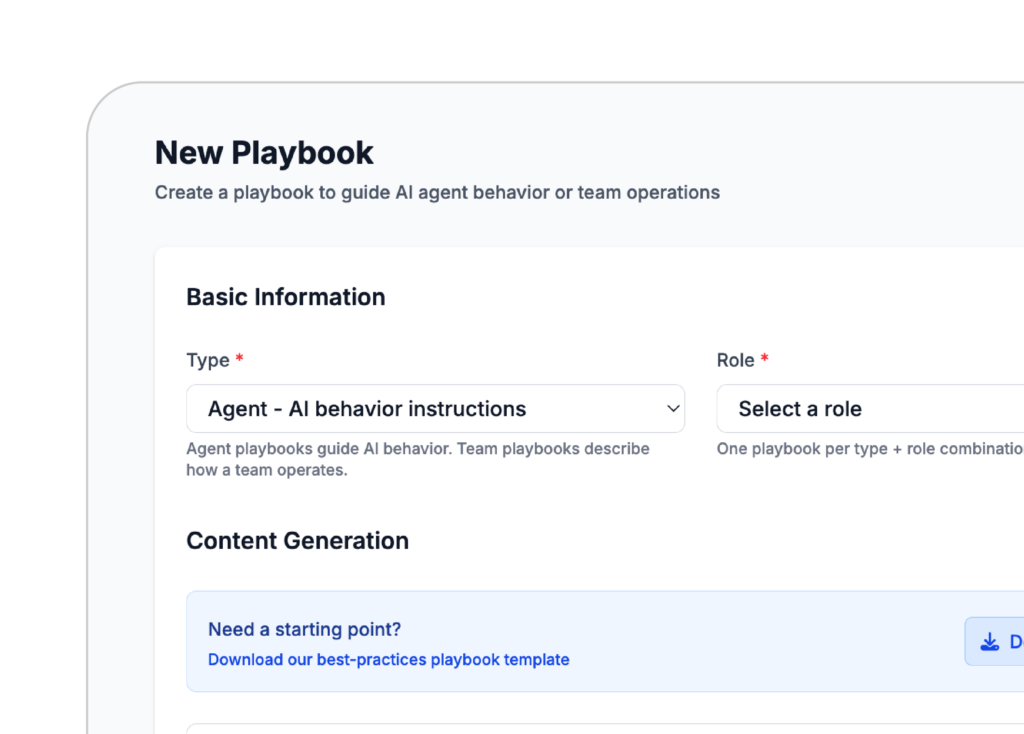Screen dimensions: 1024x734
Task: Click 'Download our best-practices playbook template' link
Action: pyautogui.click(x=388, y=660)
